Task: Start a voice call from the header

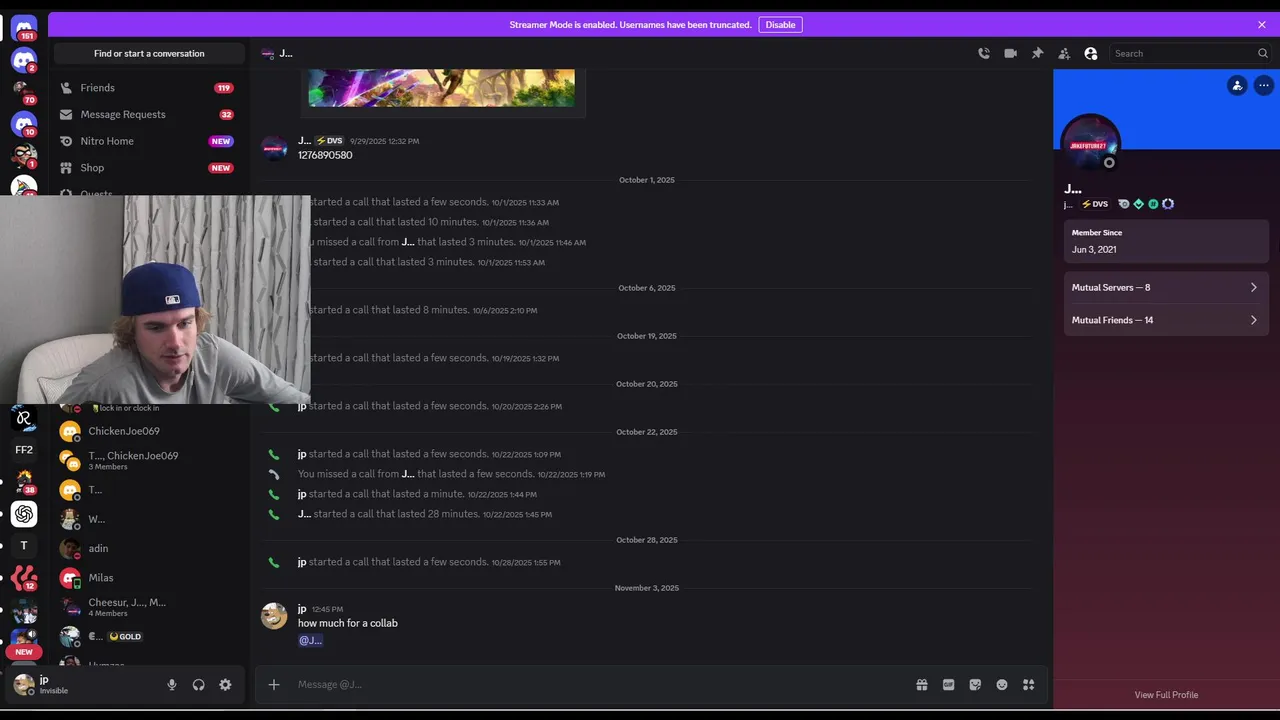Action: [x=984, y=54]
